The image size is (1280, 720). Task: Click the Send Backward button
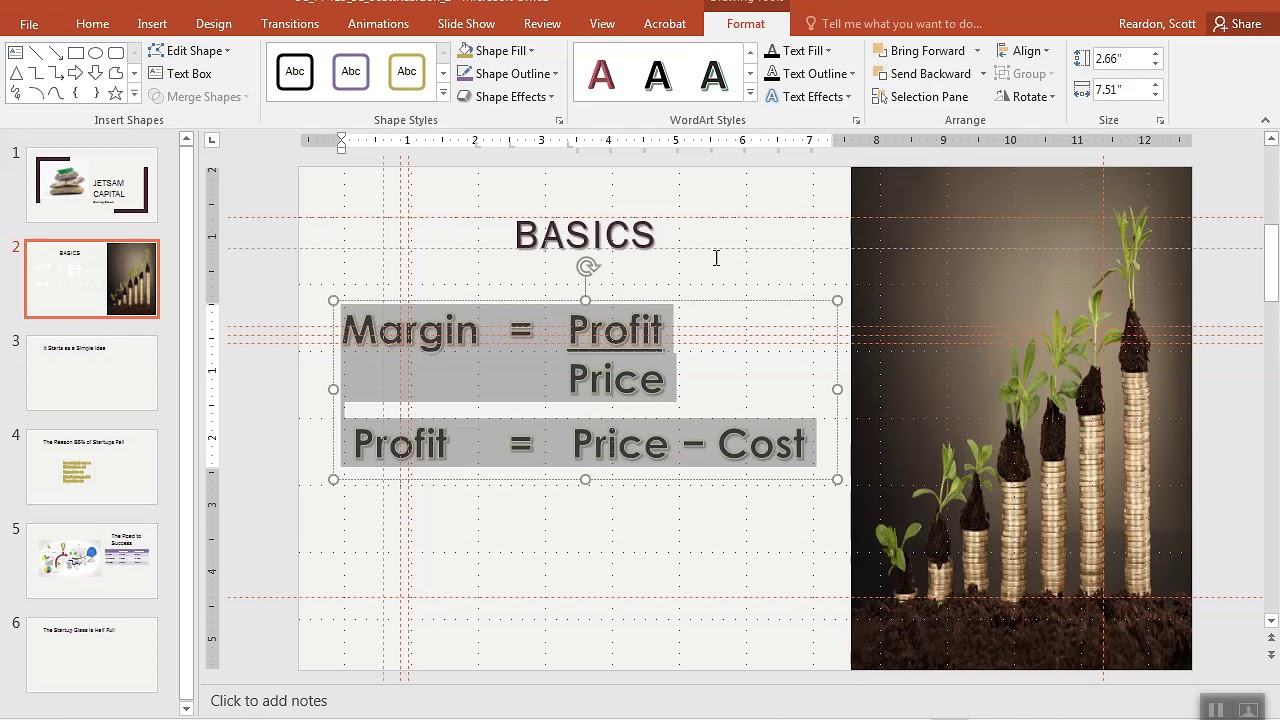coord(922,73)
